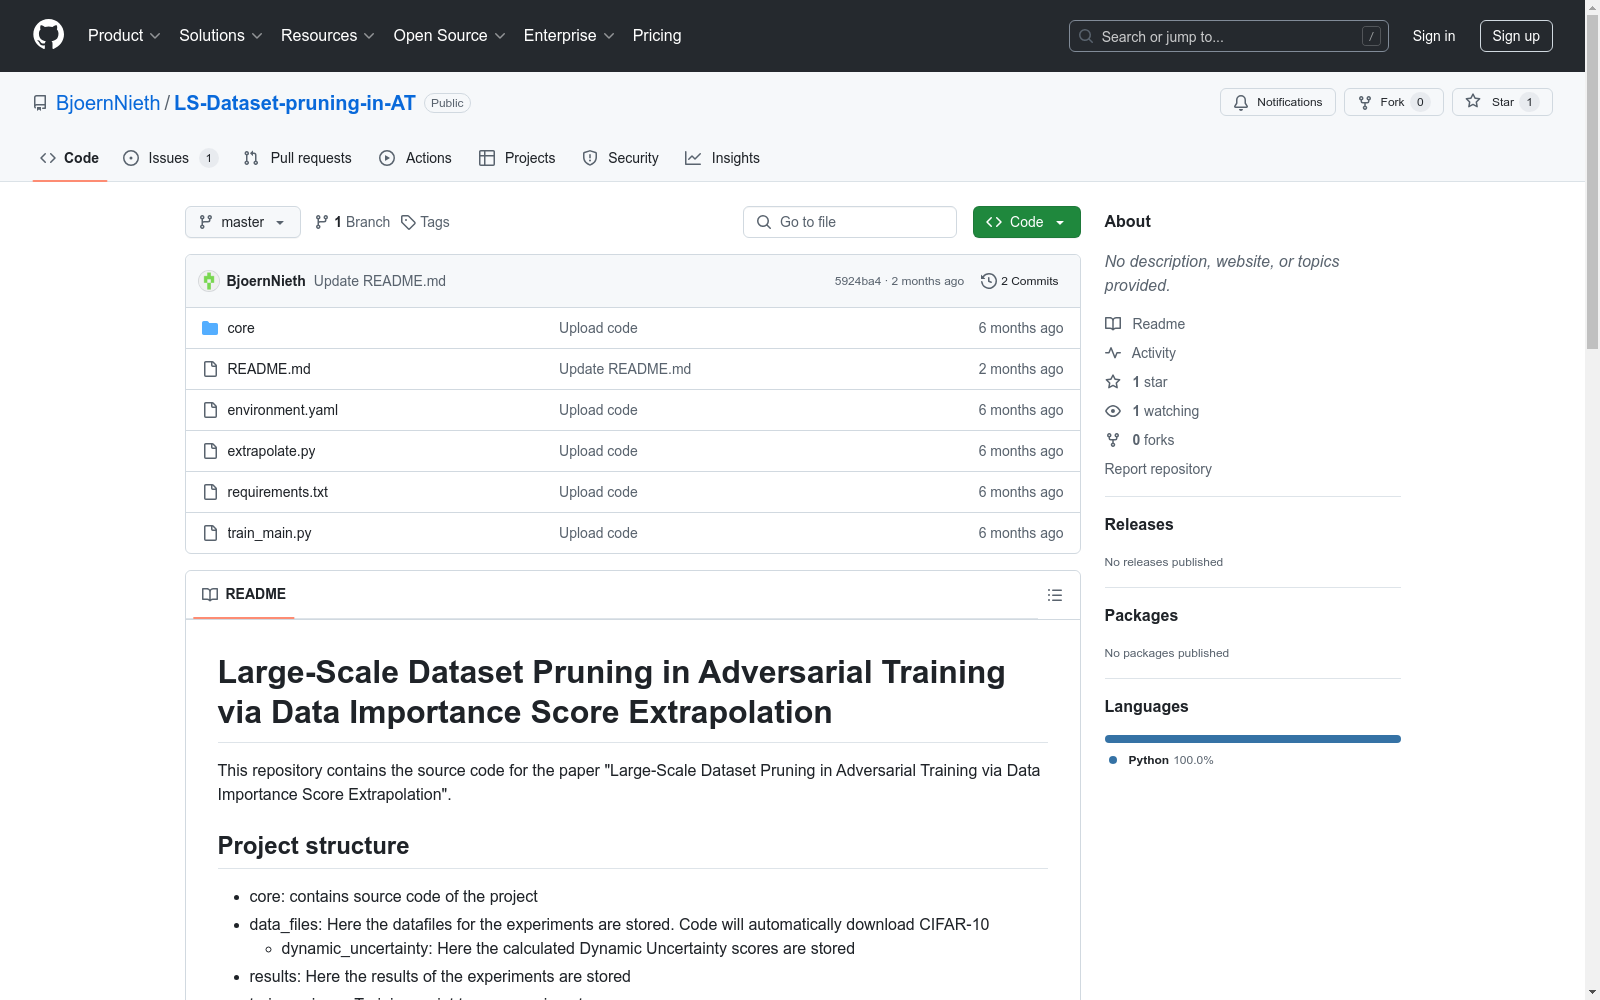Fork the repository
1600x1000 pixels.
click(1394, 102)
